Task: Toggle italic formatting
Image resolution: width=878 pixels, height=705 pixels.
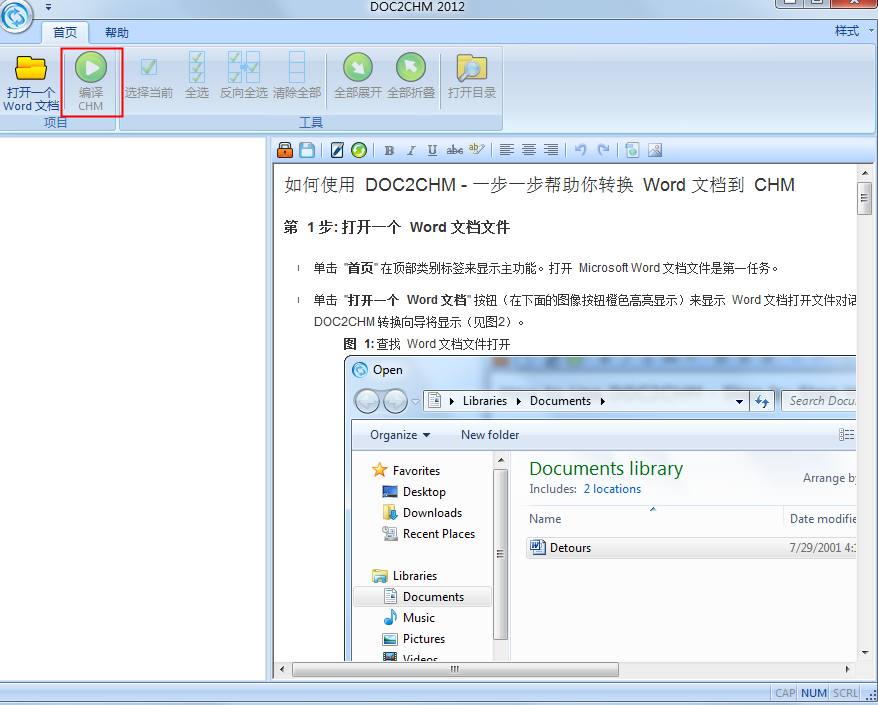Action: point(411,150)
